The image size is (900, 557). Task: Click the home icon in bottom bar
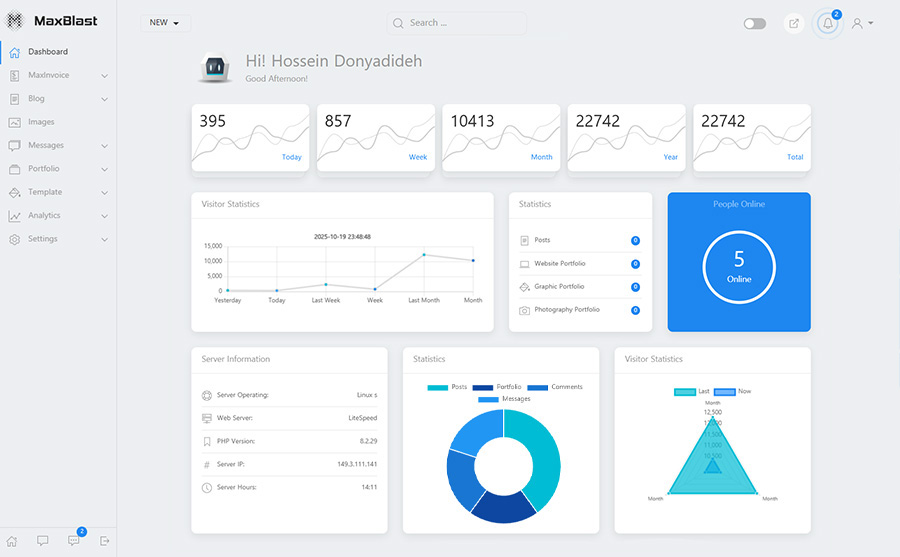(x=12, y=541)
